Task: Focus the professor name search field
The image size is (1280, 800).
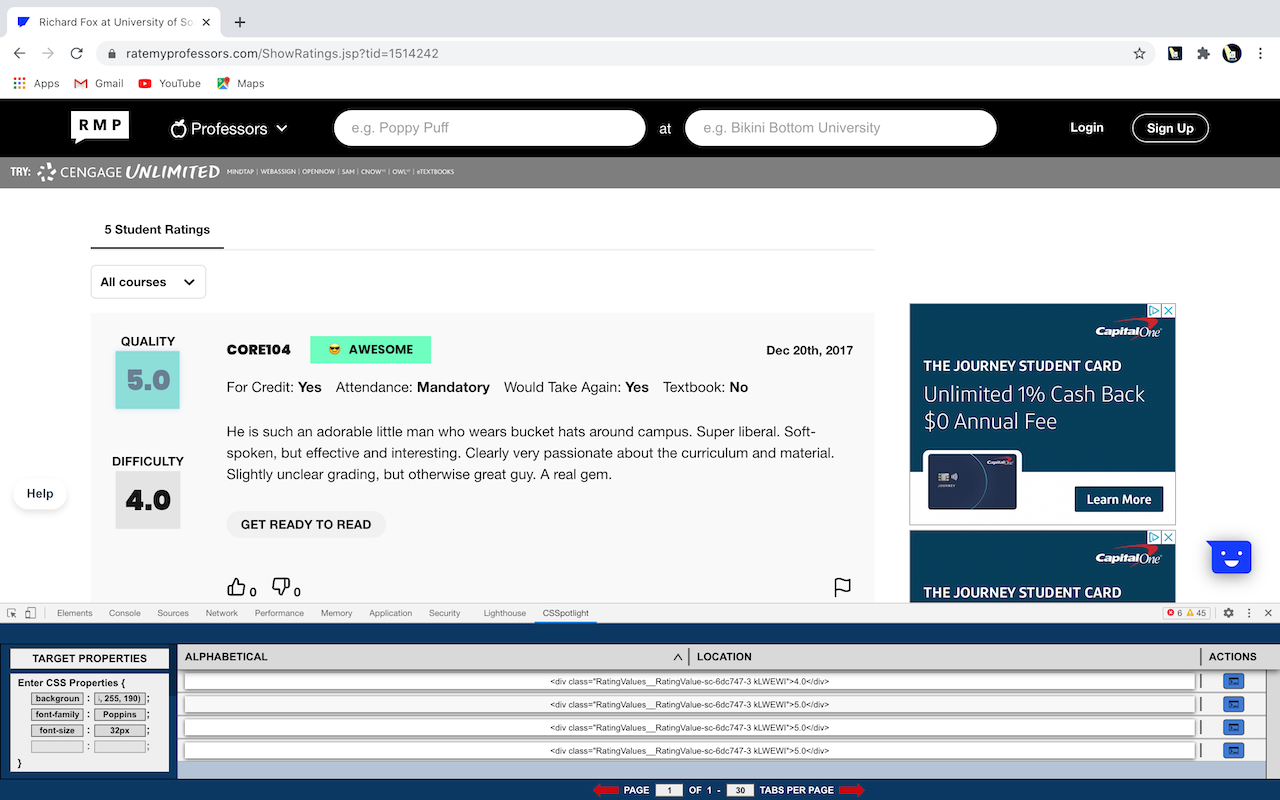Action: click(x=490, y=128)
